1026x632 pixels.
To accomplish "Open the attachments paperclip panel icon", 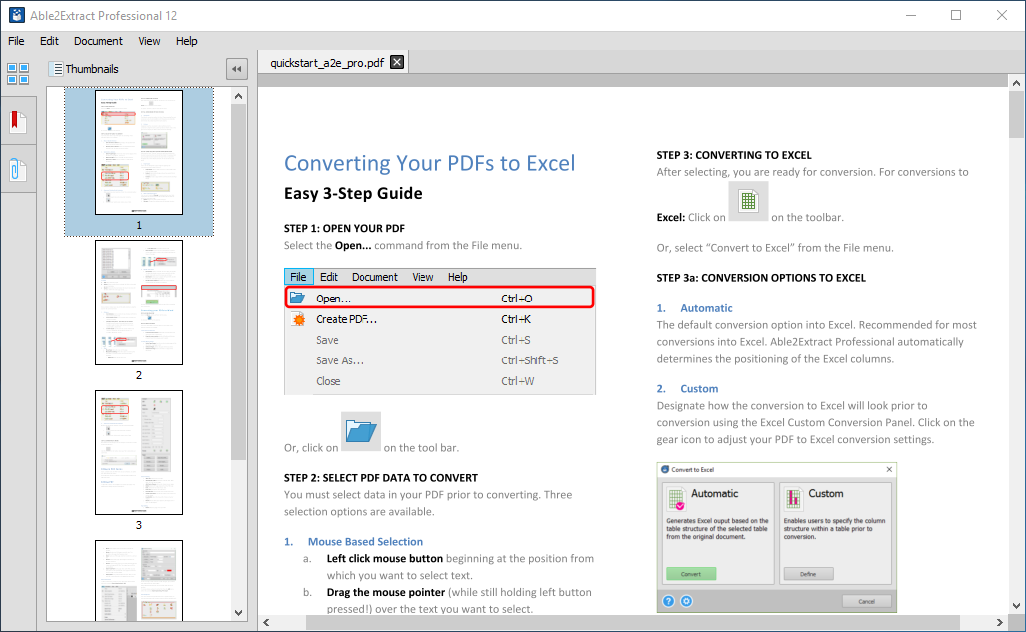I will [18, 170].
